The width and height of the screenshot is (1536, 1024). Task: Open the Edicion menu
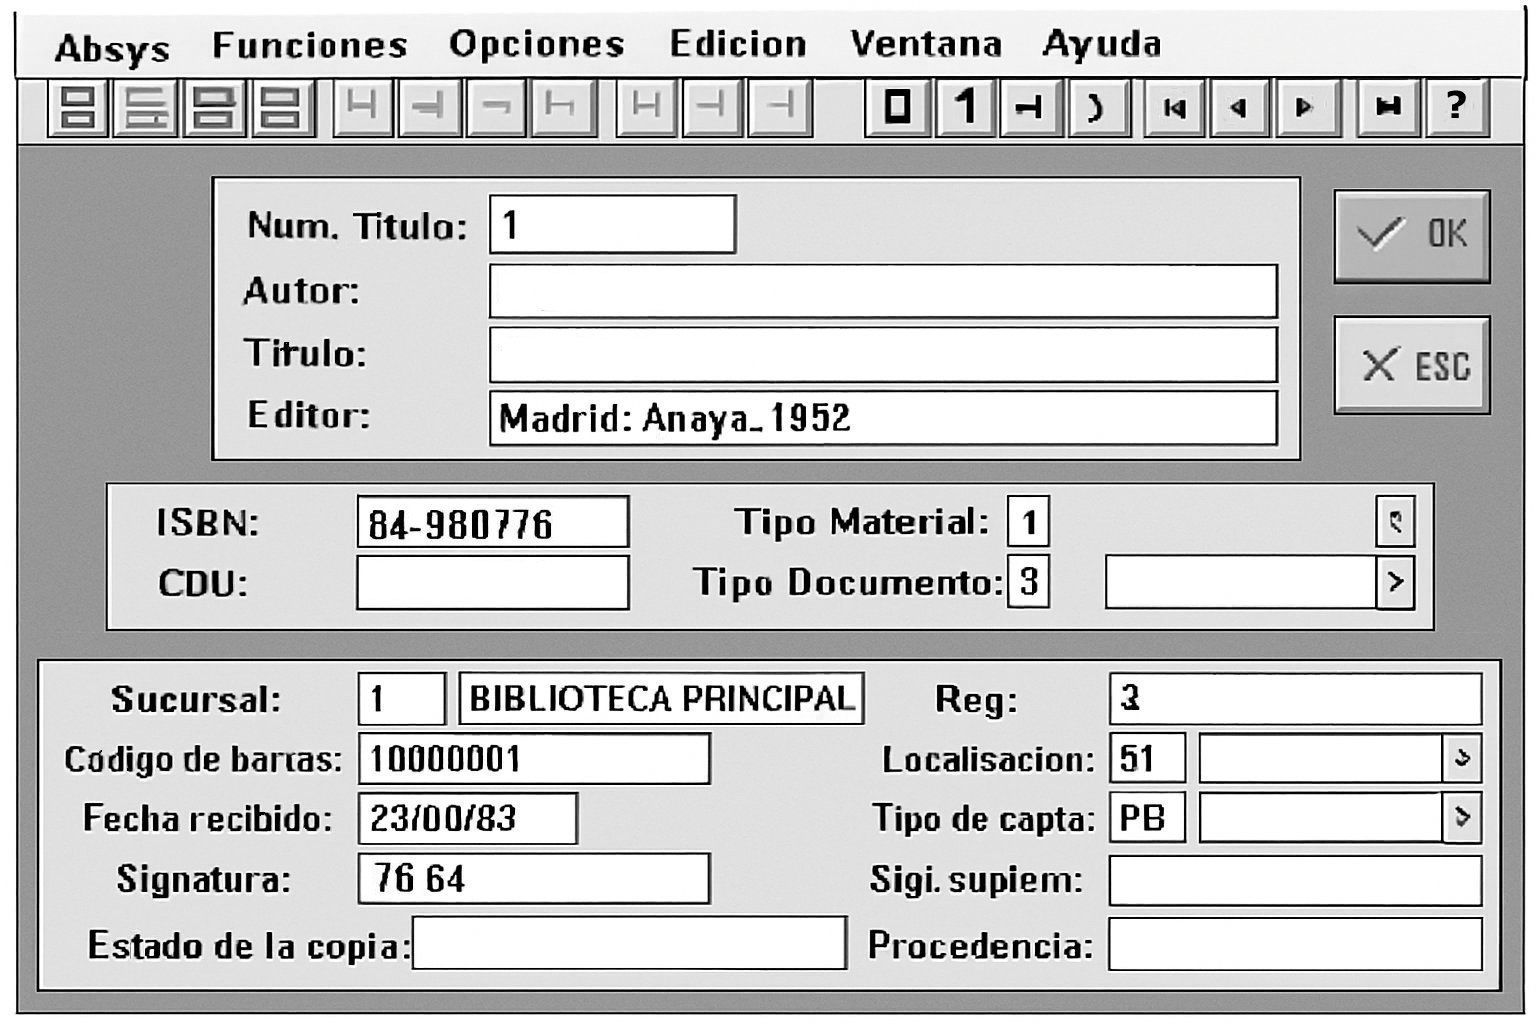[x=738, y=44]
